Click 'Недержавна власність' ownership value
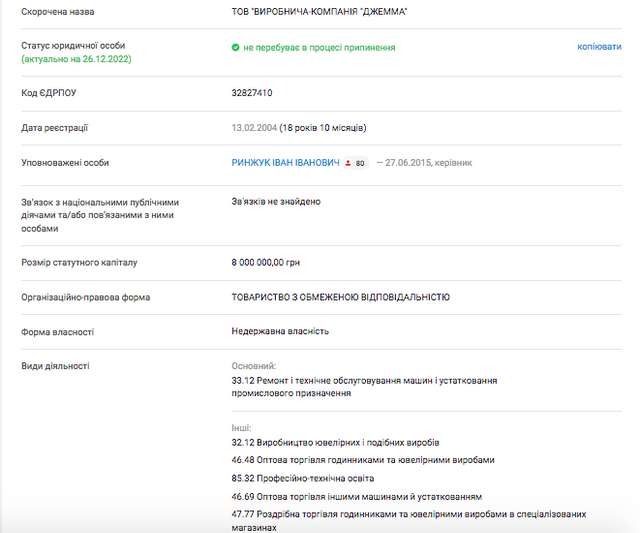The width and height of the screenshot is (640, 533). coord(280,331)
